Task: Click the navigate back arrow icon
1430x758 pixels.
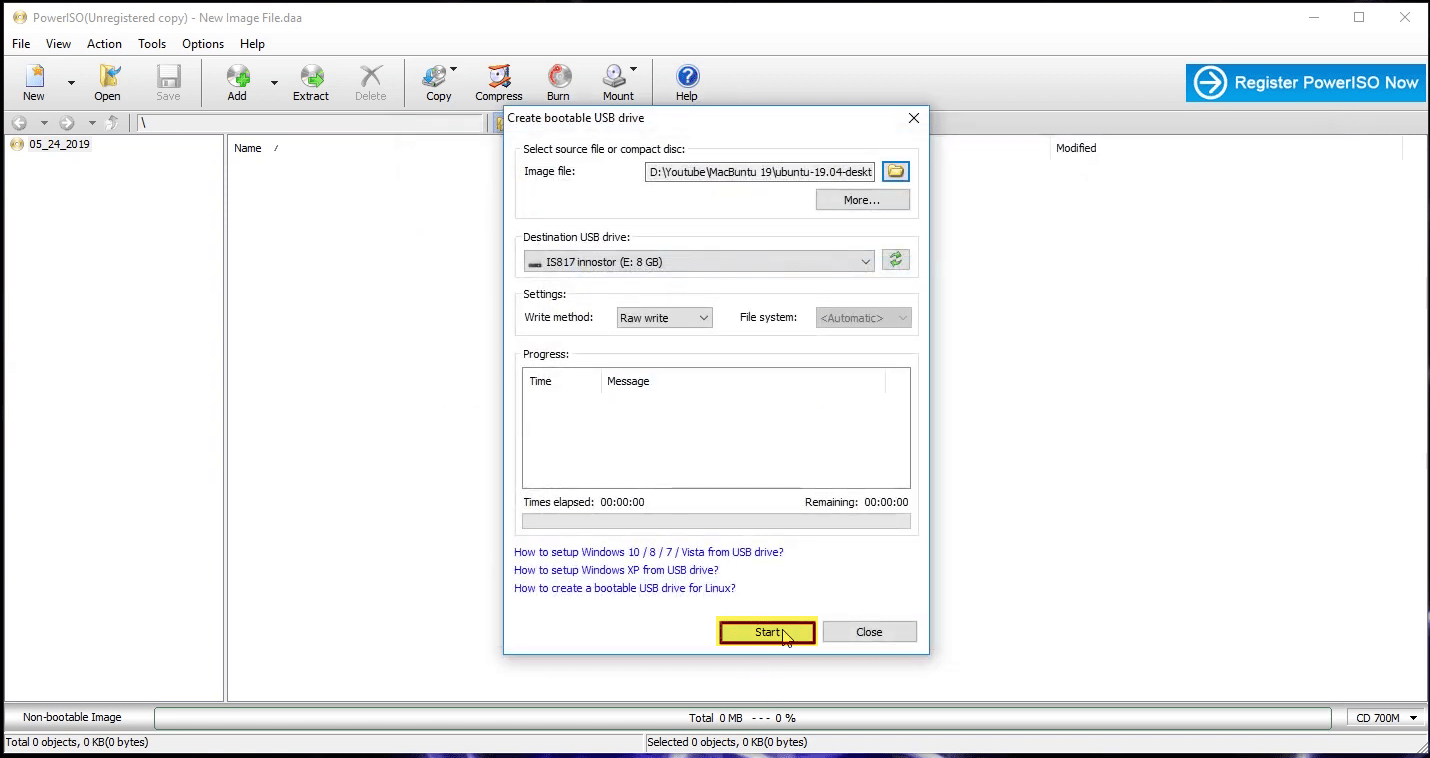Action: (x=19, y=123)
